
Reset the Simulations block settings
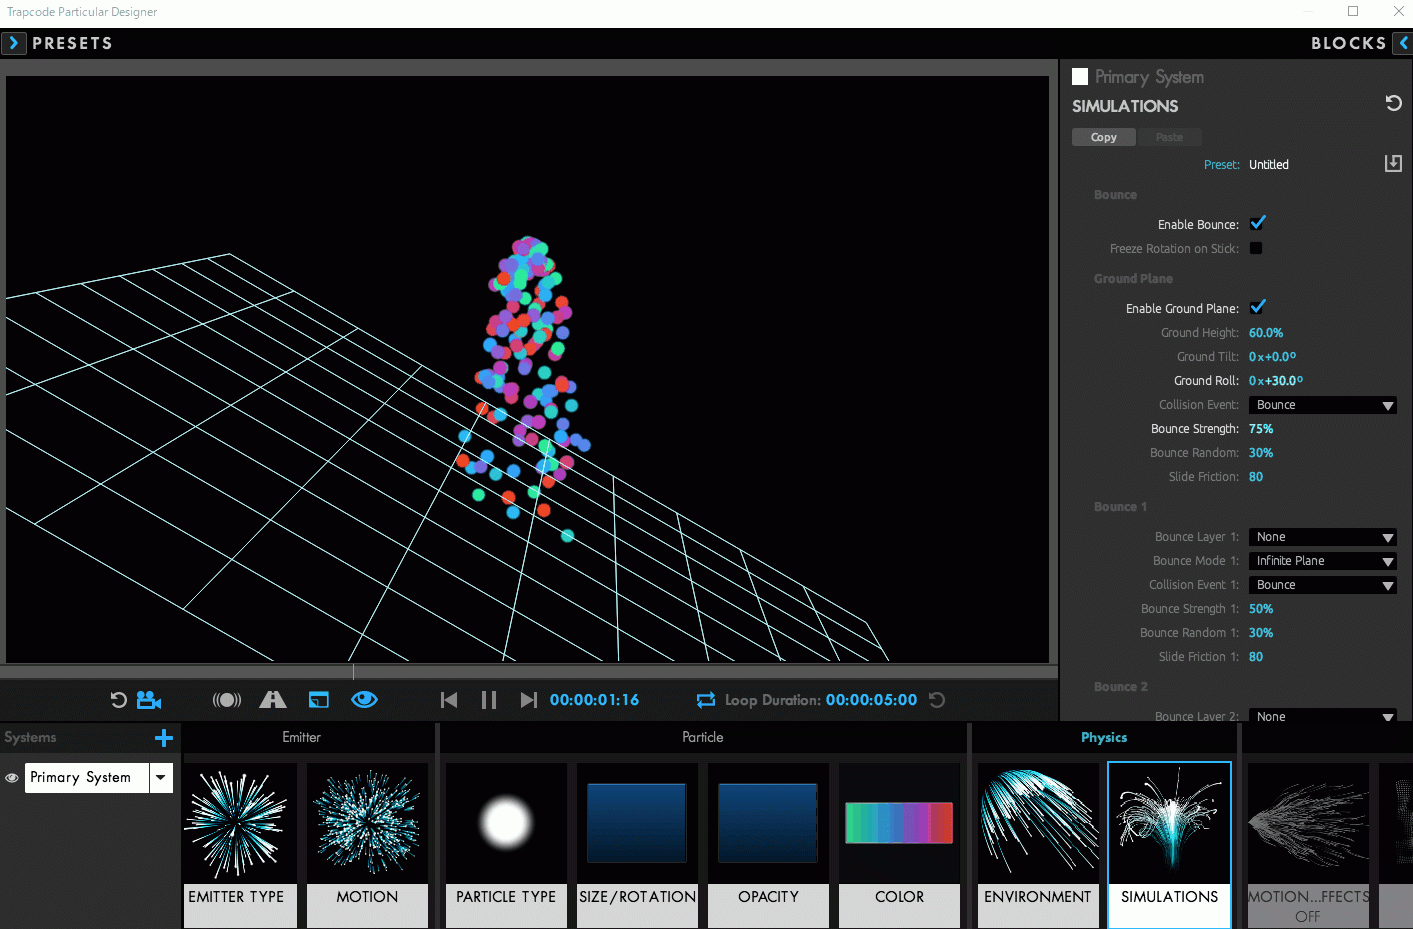(x=1393, y=103)
